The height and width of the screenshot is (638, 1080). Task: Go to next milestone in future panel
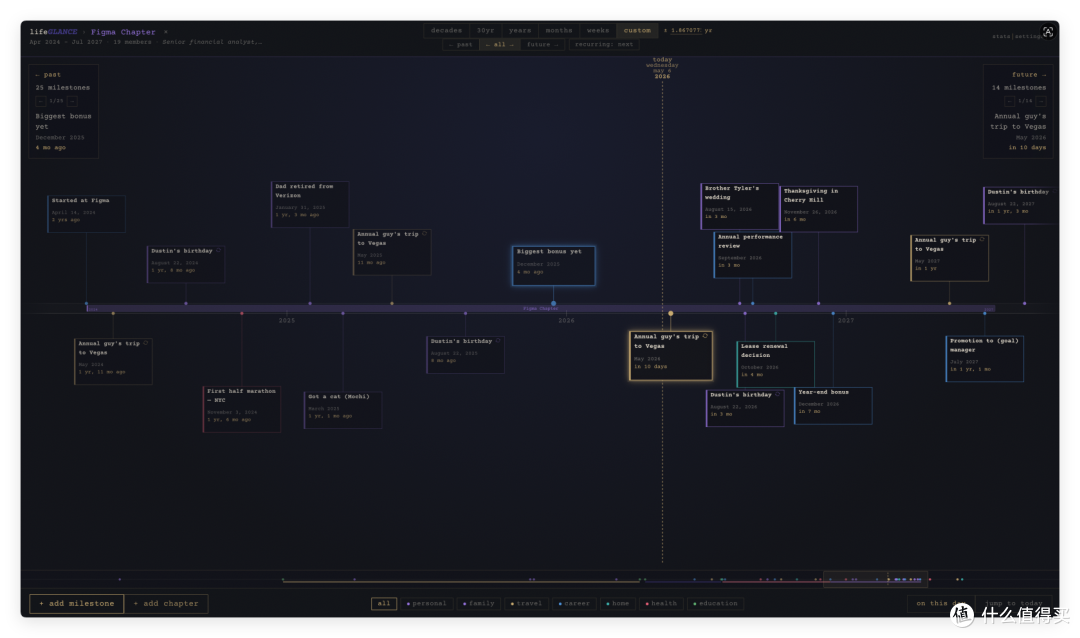1041,101
